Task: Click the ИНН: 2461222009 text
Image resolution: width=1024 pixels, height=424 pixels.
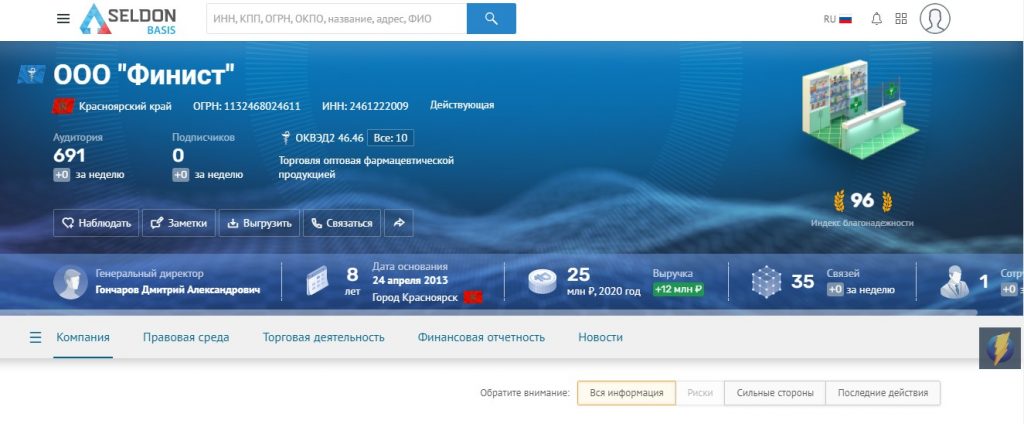Action: click(365, 106)
